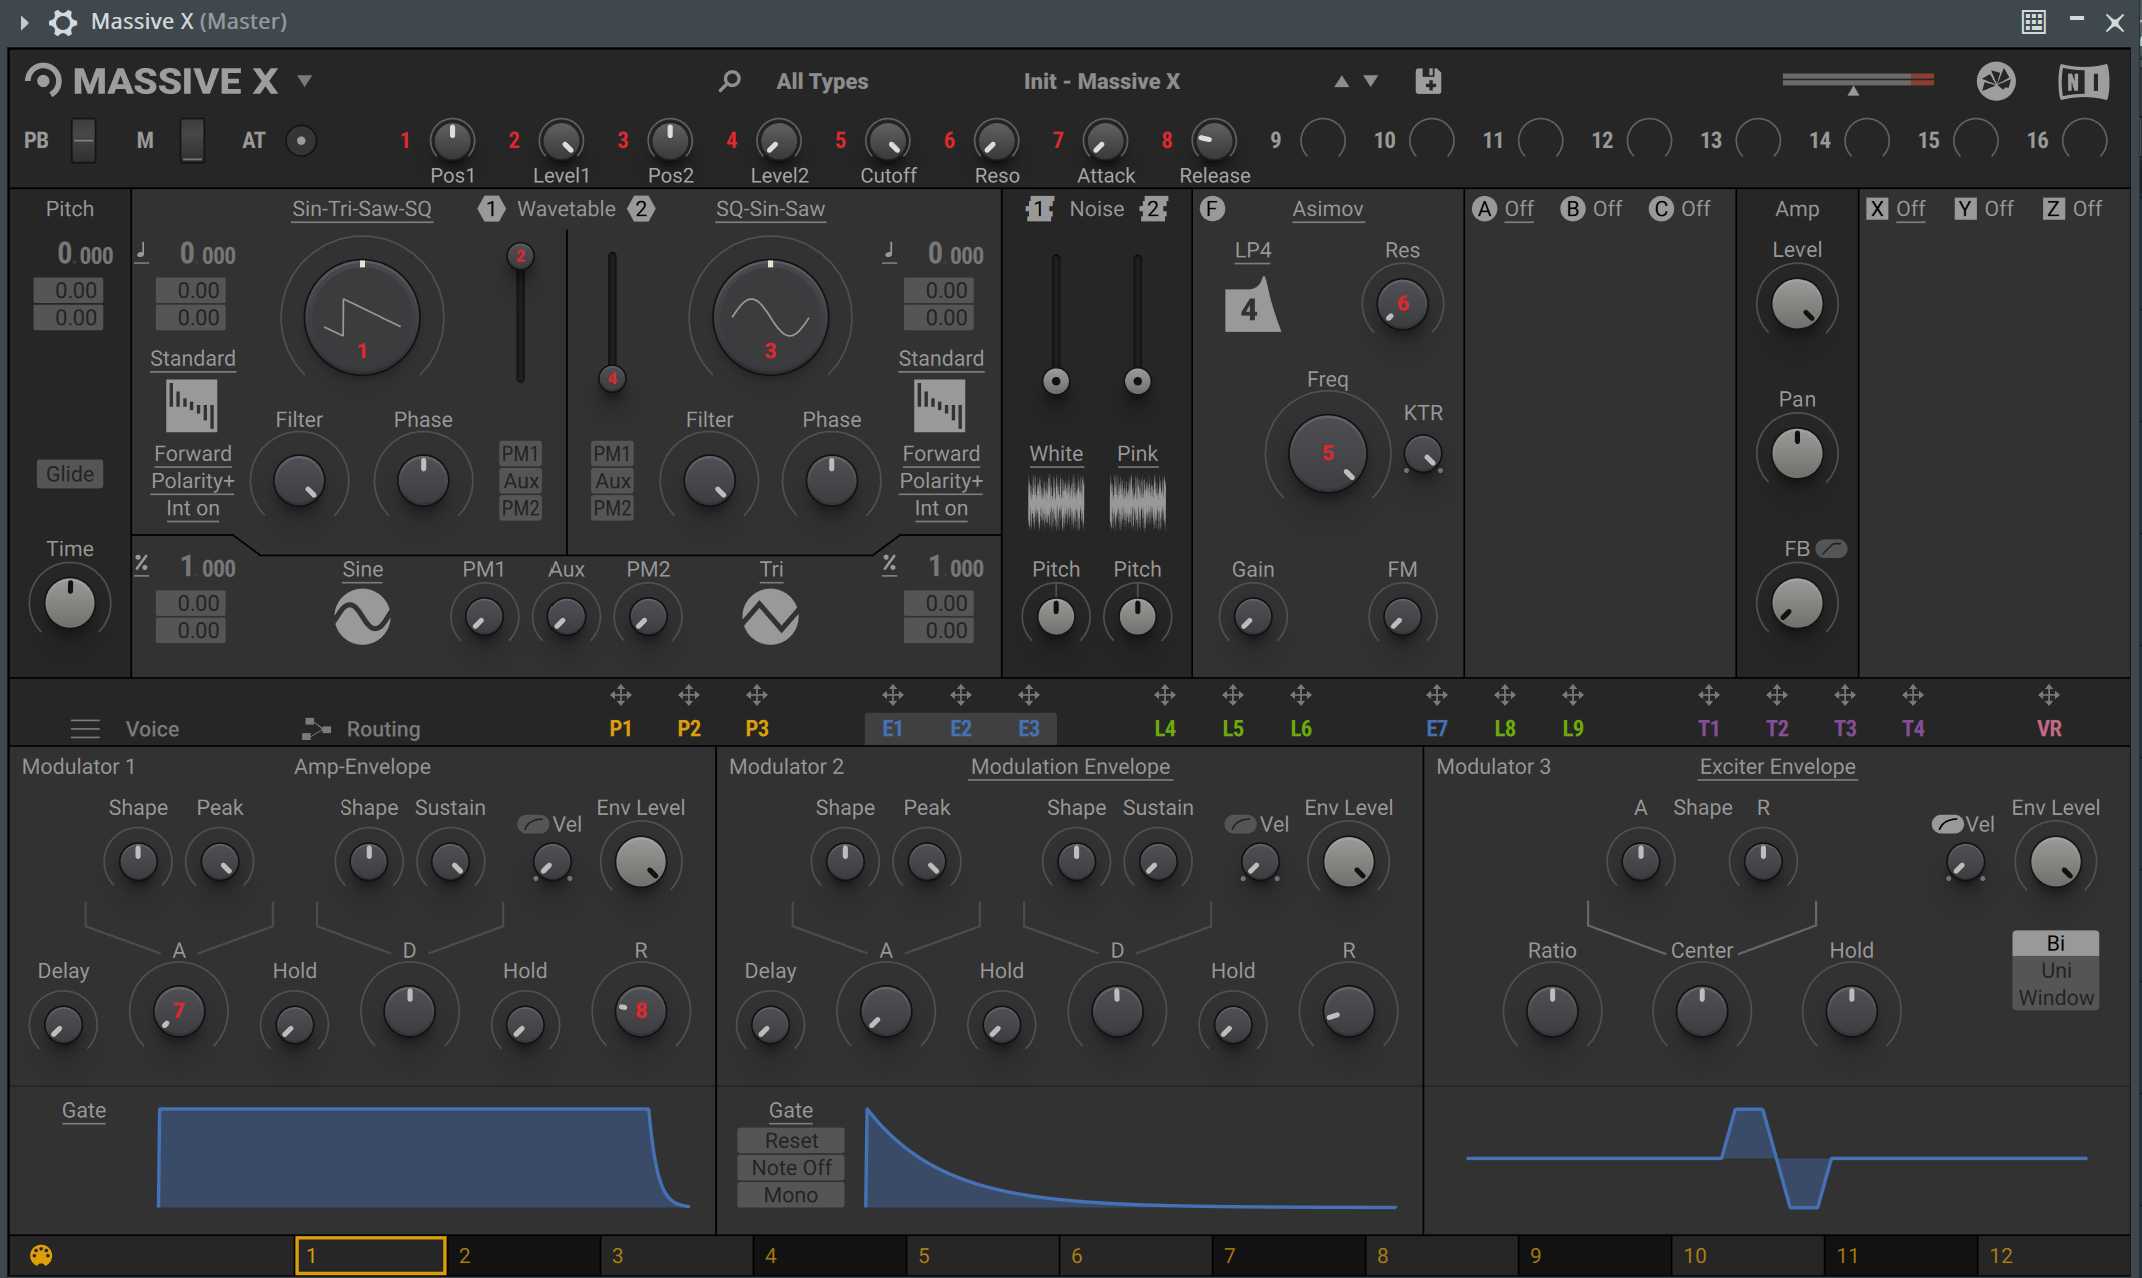
Task: Toggle oscillator 2 Polarity+ setting
Action: pyautogui.click(x=940, y=481)
